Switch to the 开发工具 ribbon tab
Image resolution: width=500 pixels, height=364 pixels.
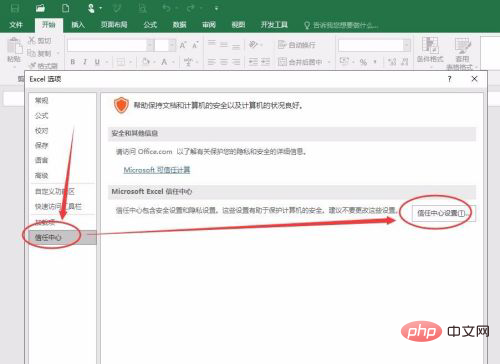[274, 25]
